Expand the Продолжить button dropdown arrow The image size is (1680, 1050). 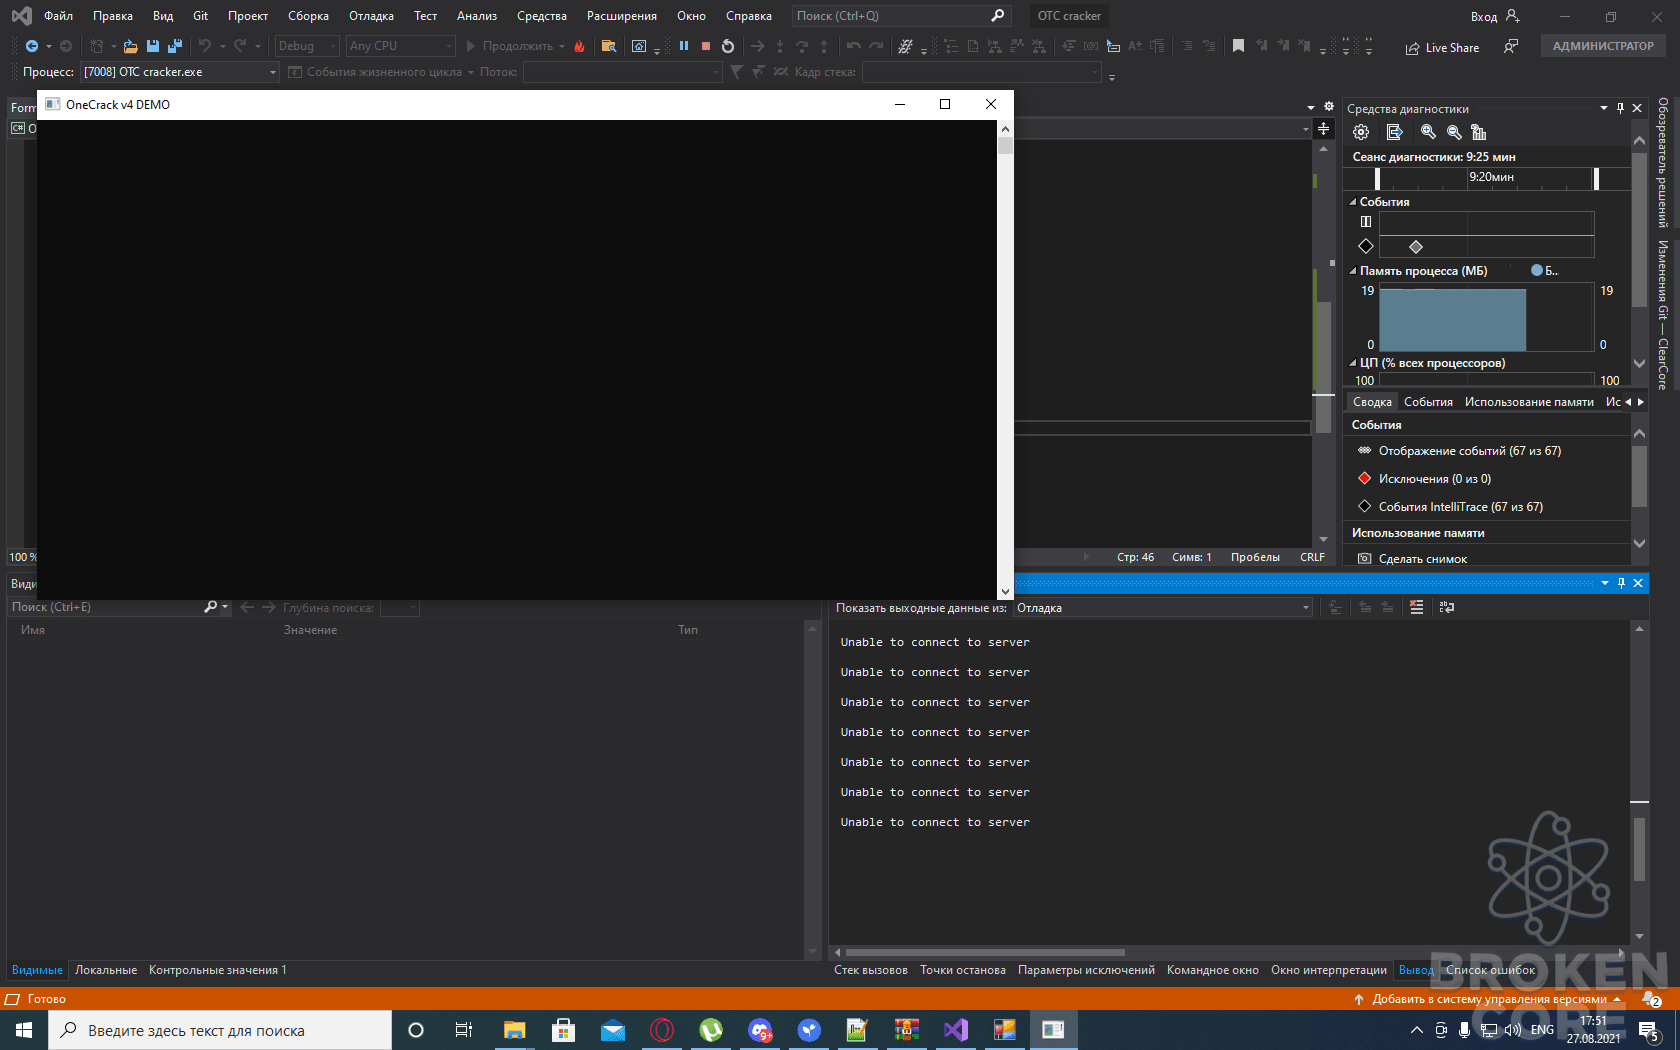click(562, 46)
